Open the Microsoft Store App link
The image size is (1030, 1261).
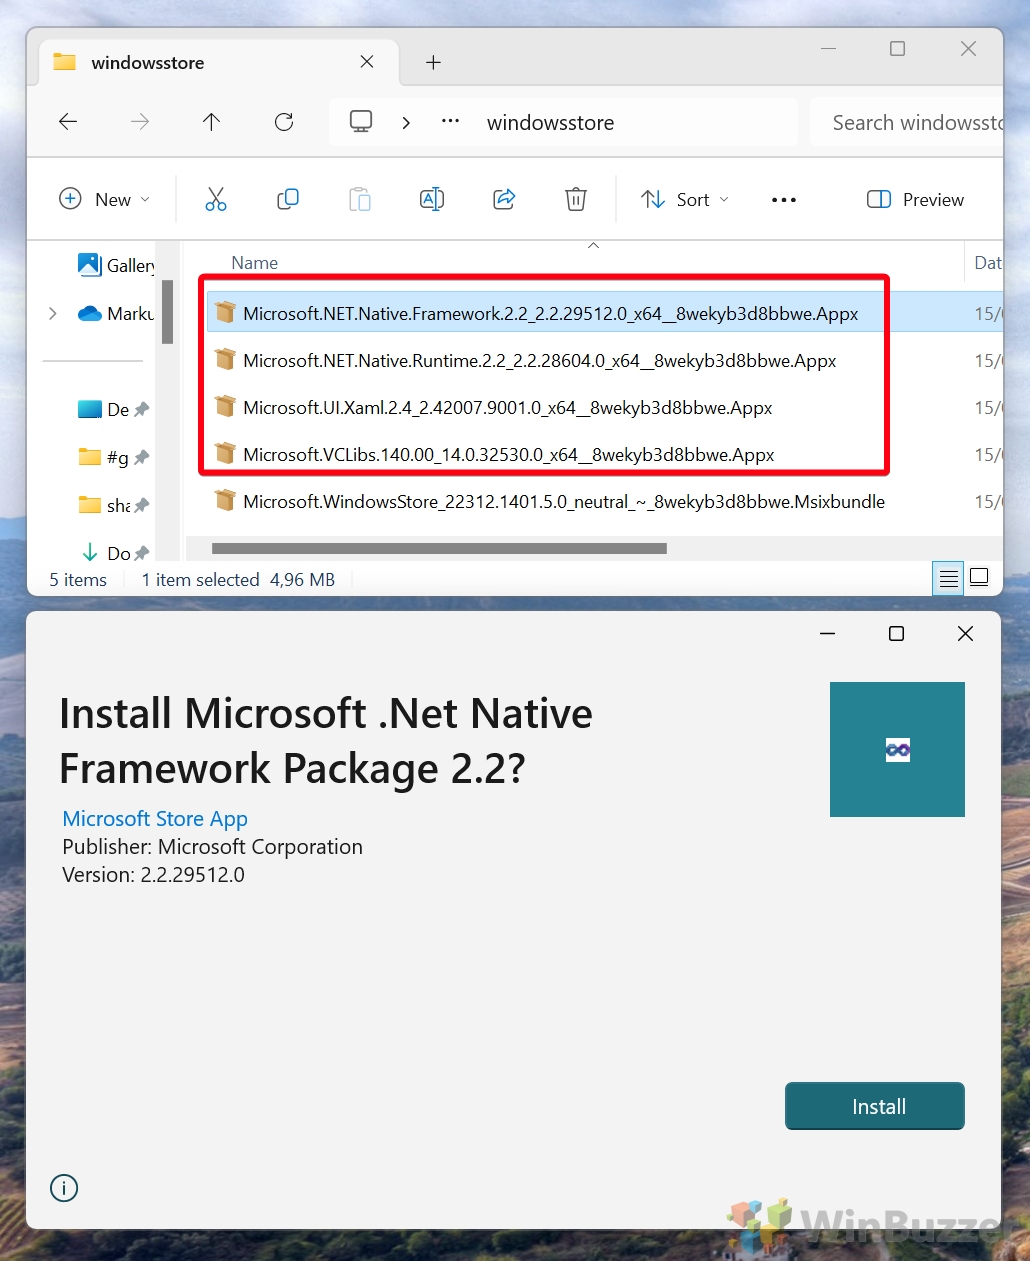click(155, 819)
